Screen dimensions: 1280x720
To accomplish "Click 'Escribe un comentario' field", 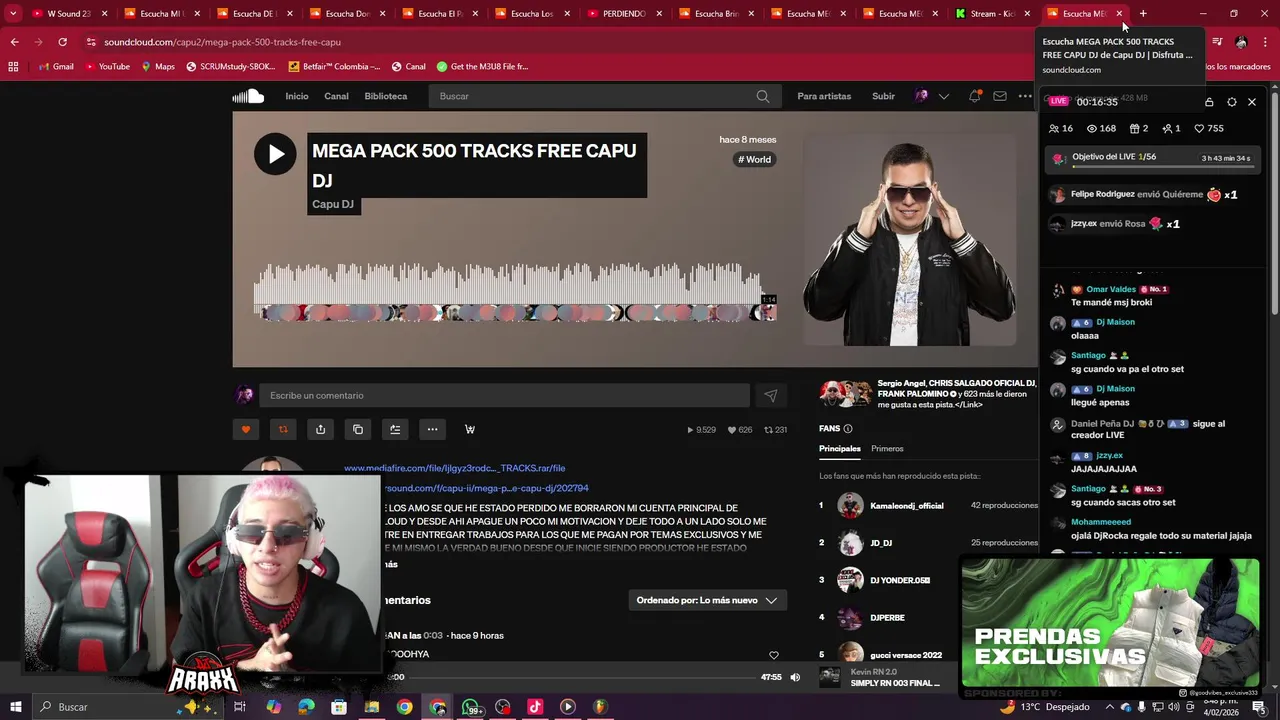I will (504, 395).
